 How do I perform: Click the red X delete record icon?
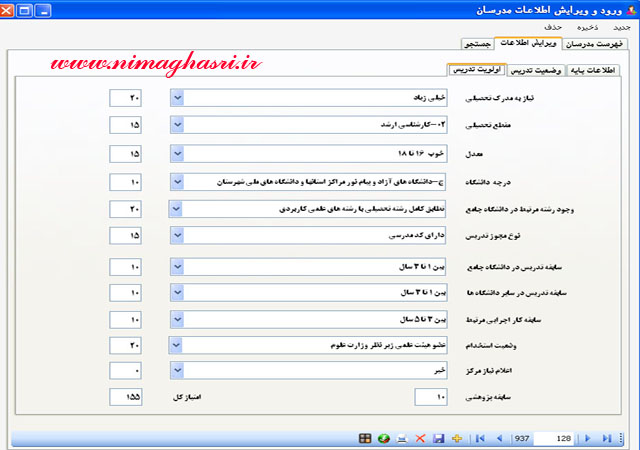[420, 438]
